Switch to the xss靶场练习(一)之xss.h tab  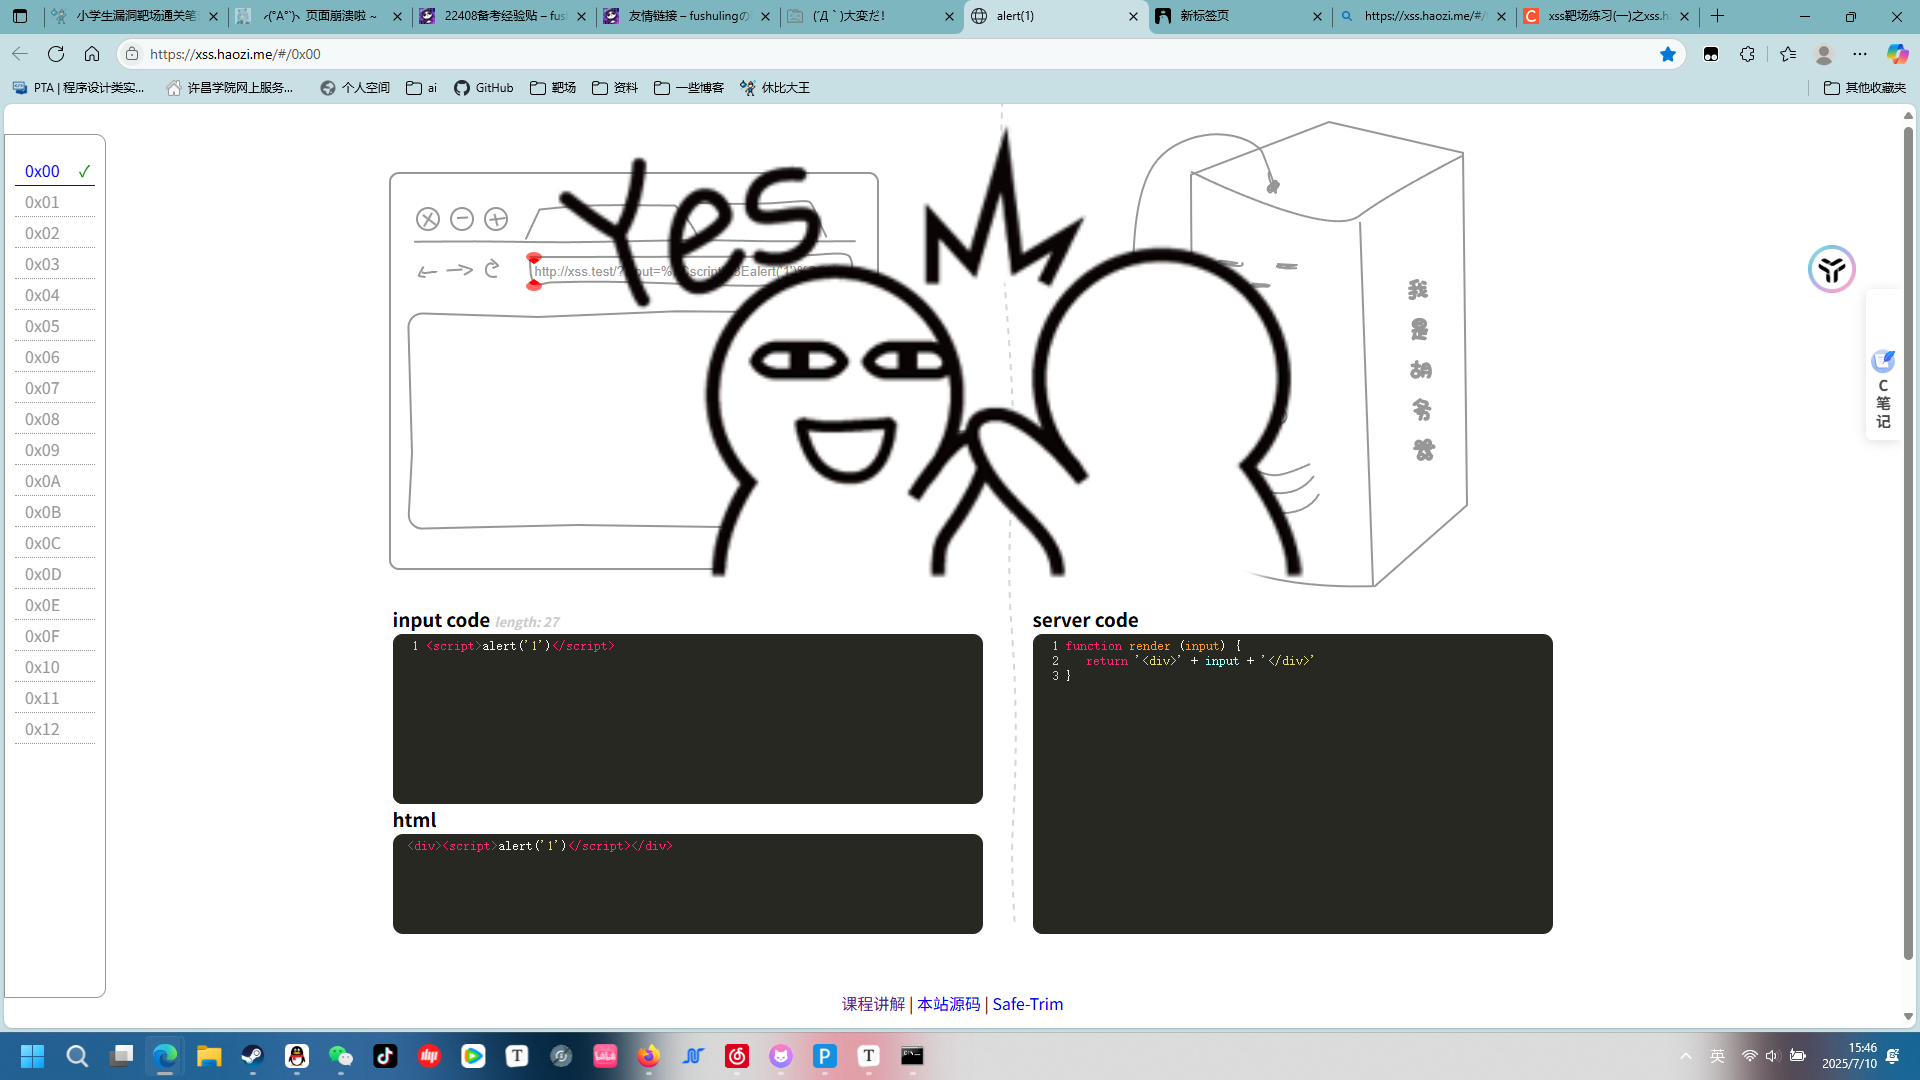tap(1608, 16)
